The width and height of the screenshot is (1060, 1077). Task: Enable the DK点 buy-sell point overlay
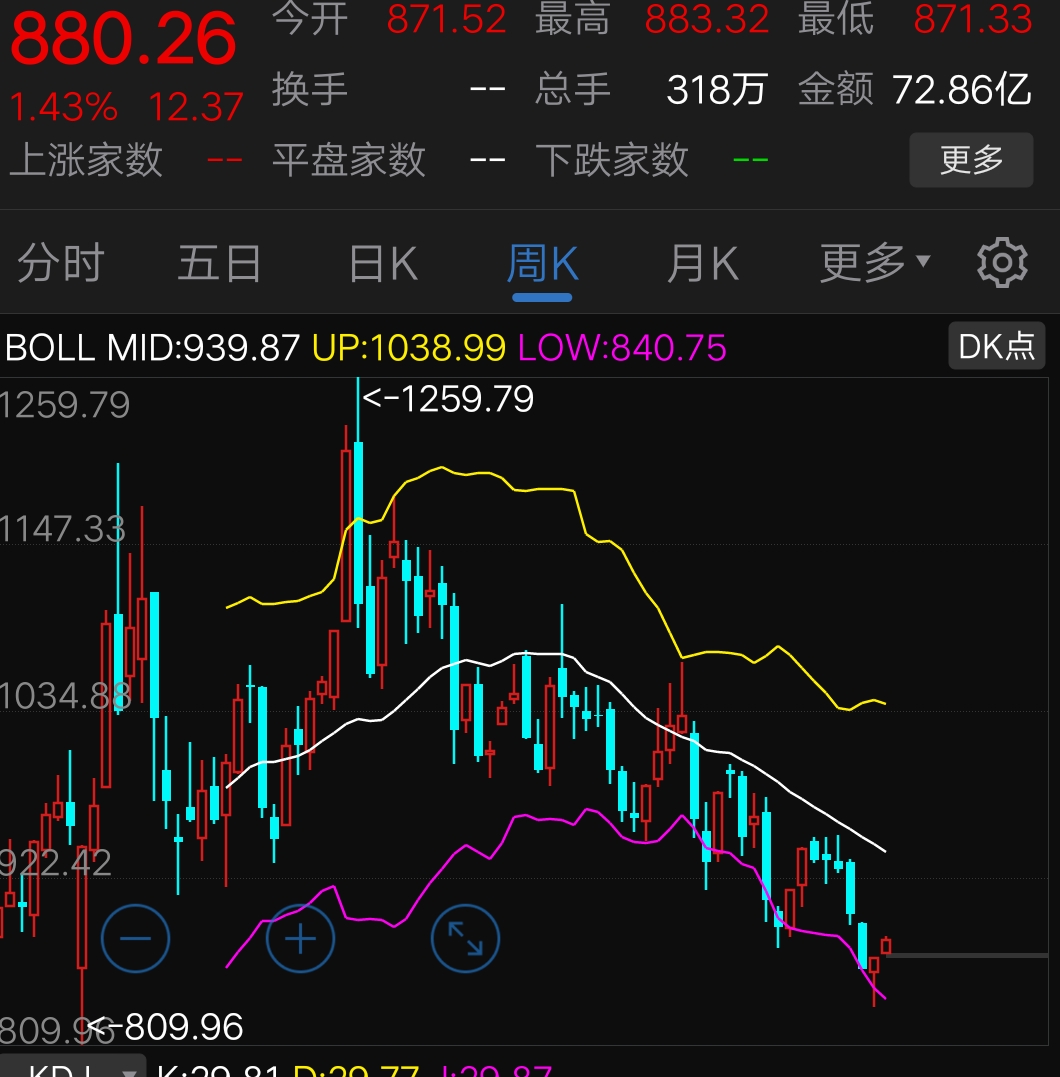coord(995,345)
